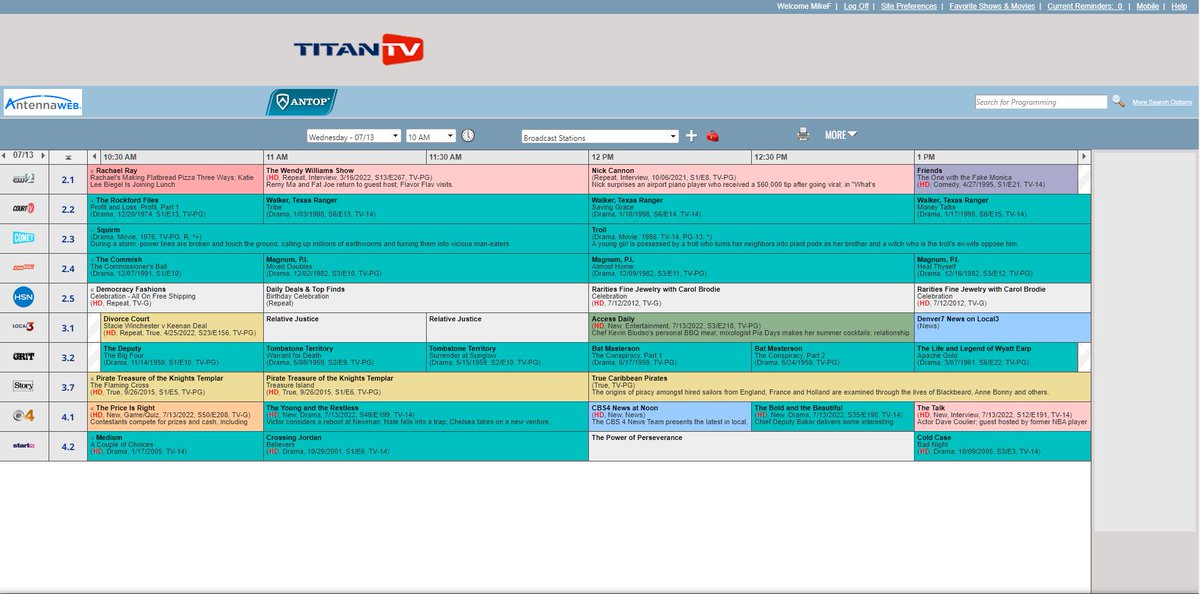This screenshot has height=594, width=1200.
Task: Select channel number 3.7
Action: (68, 386)
